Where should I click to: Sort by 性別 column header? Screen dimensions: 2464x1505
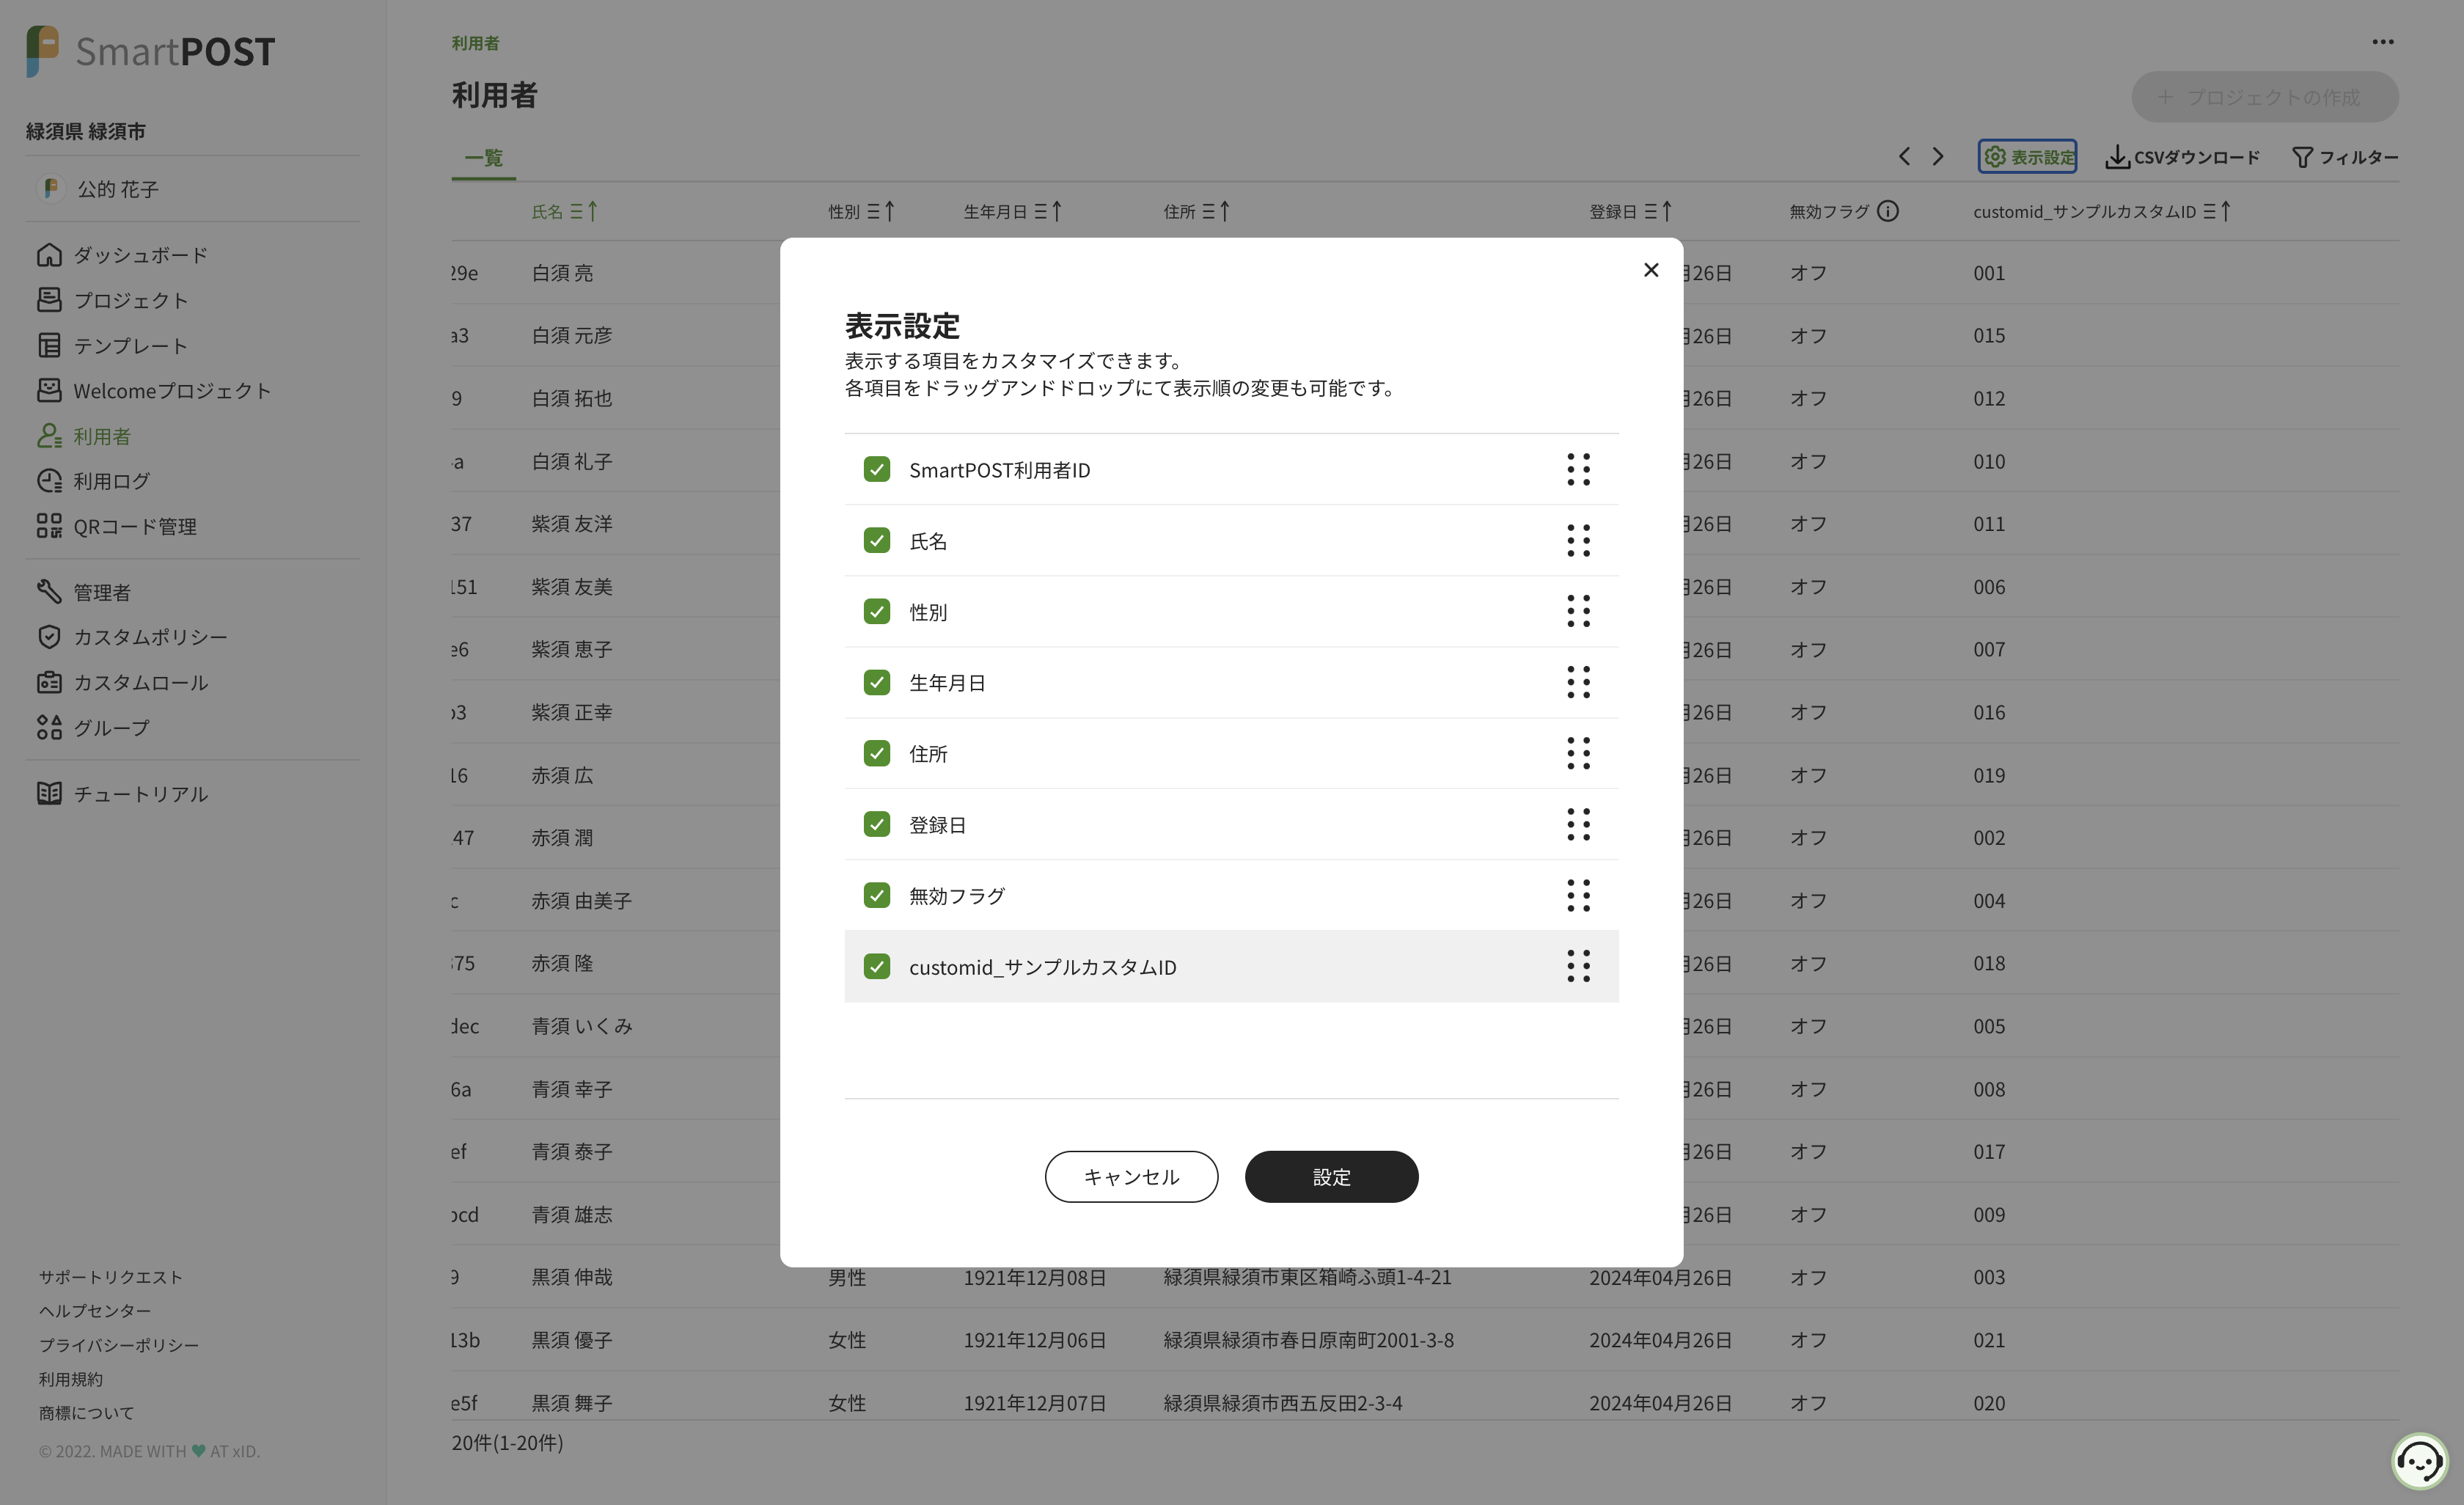(862, 211)
